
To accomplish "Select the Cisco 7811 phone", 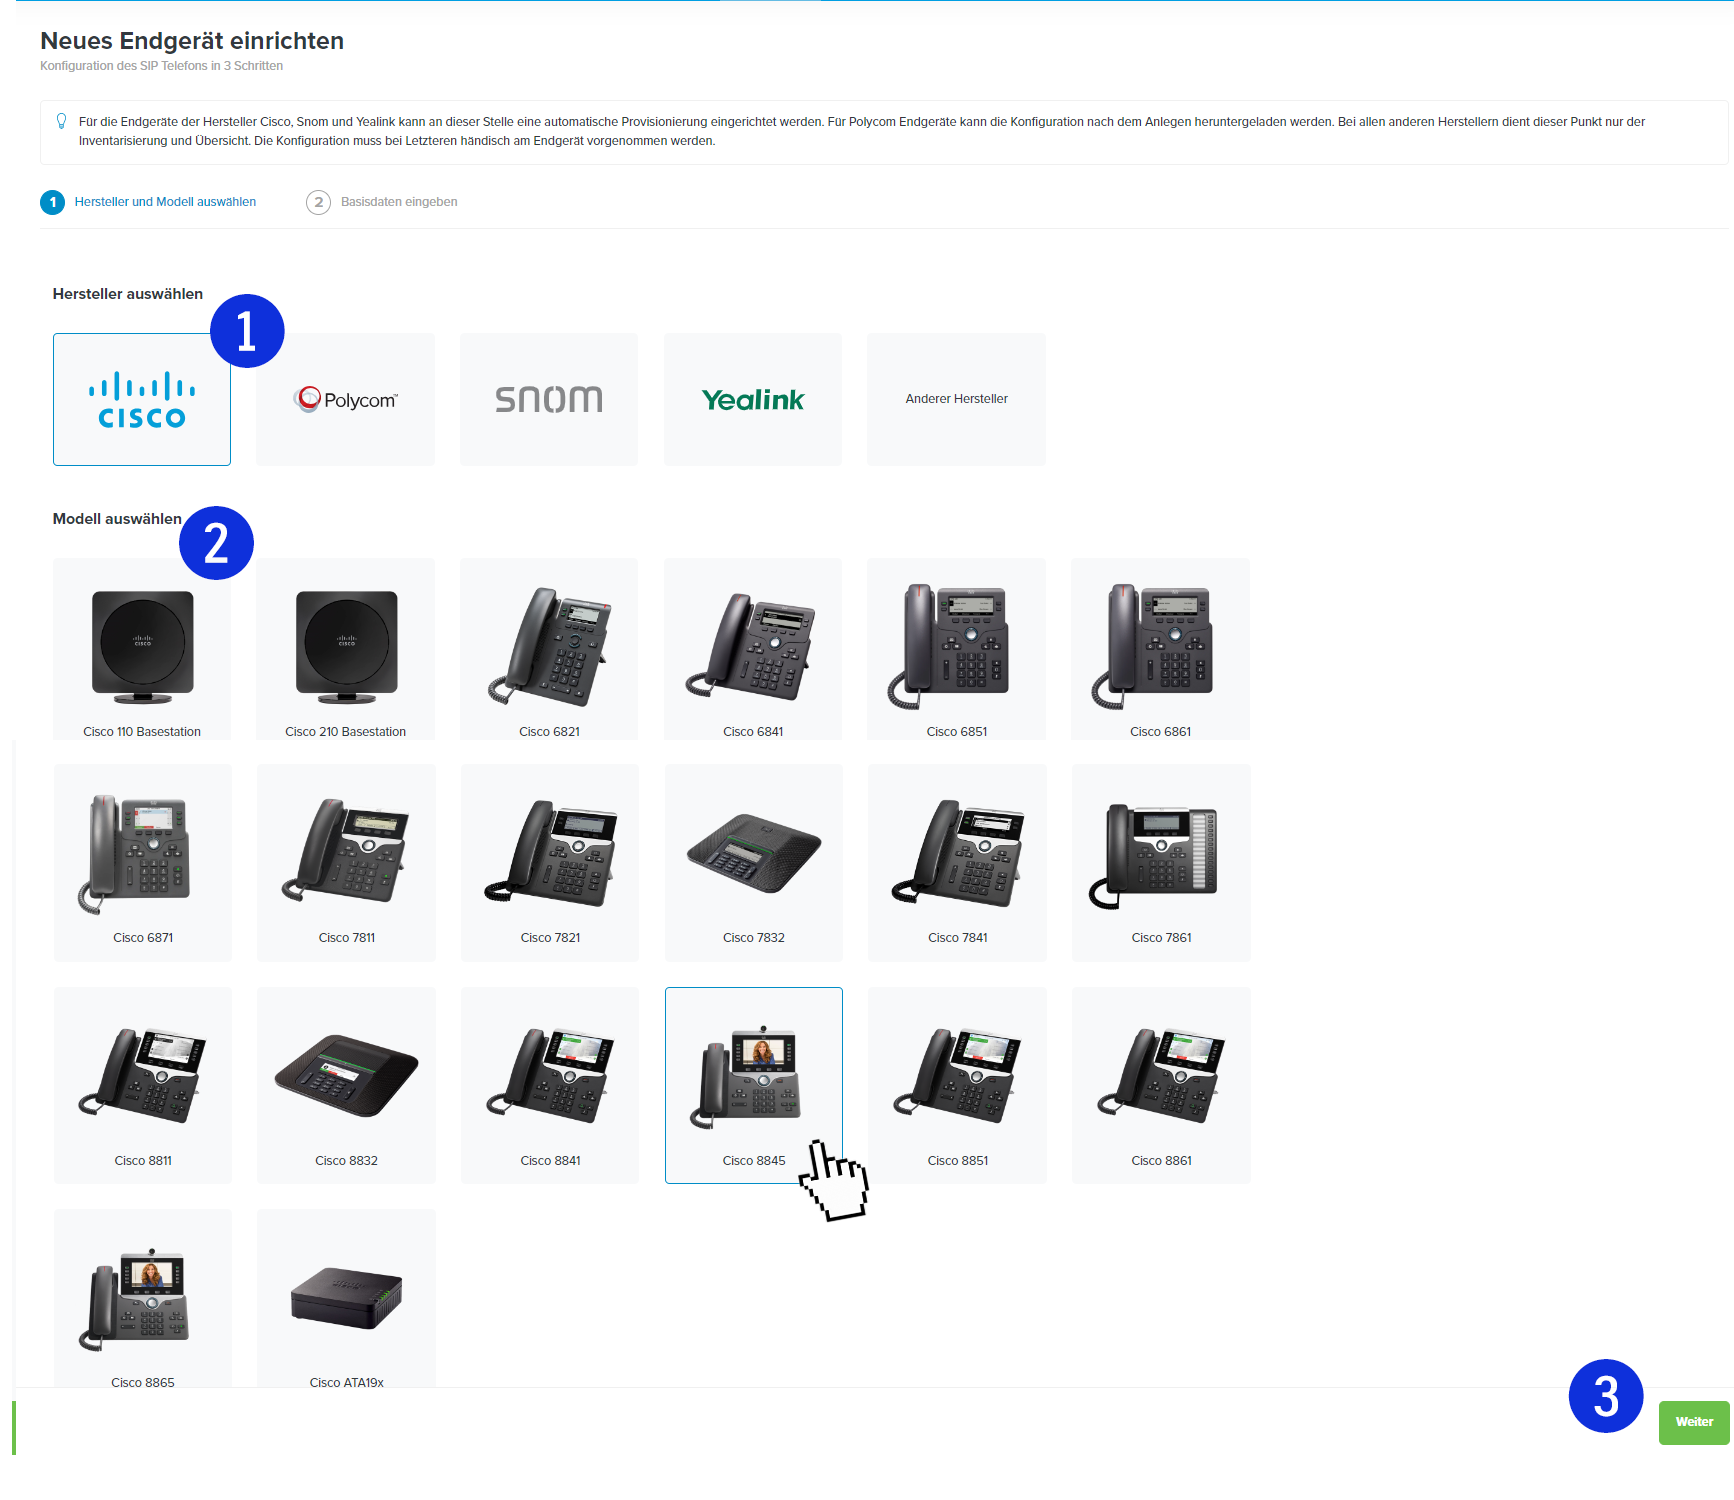I will tap(347, 862).
